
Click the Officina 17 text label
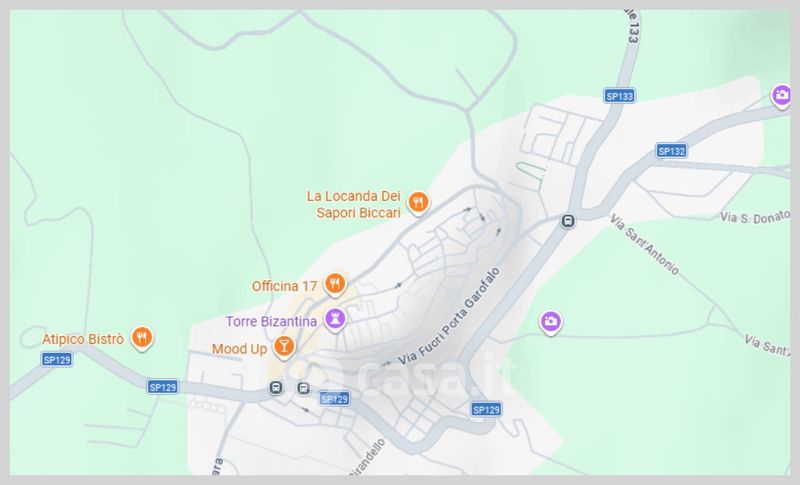tap(285, 286)
